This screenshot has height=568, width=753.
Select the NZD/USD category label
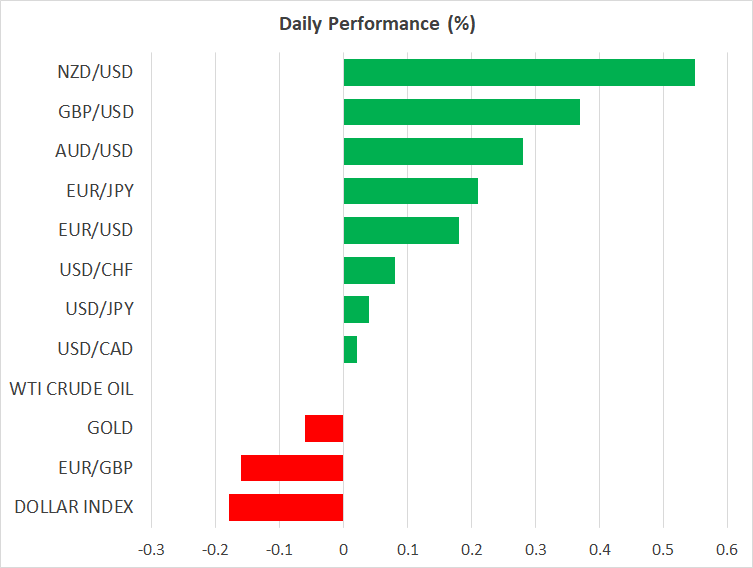[95, 72]
